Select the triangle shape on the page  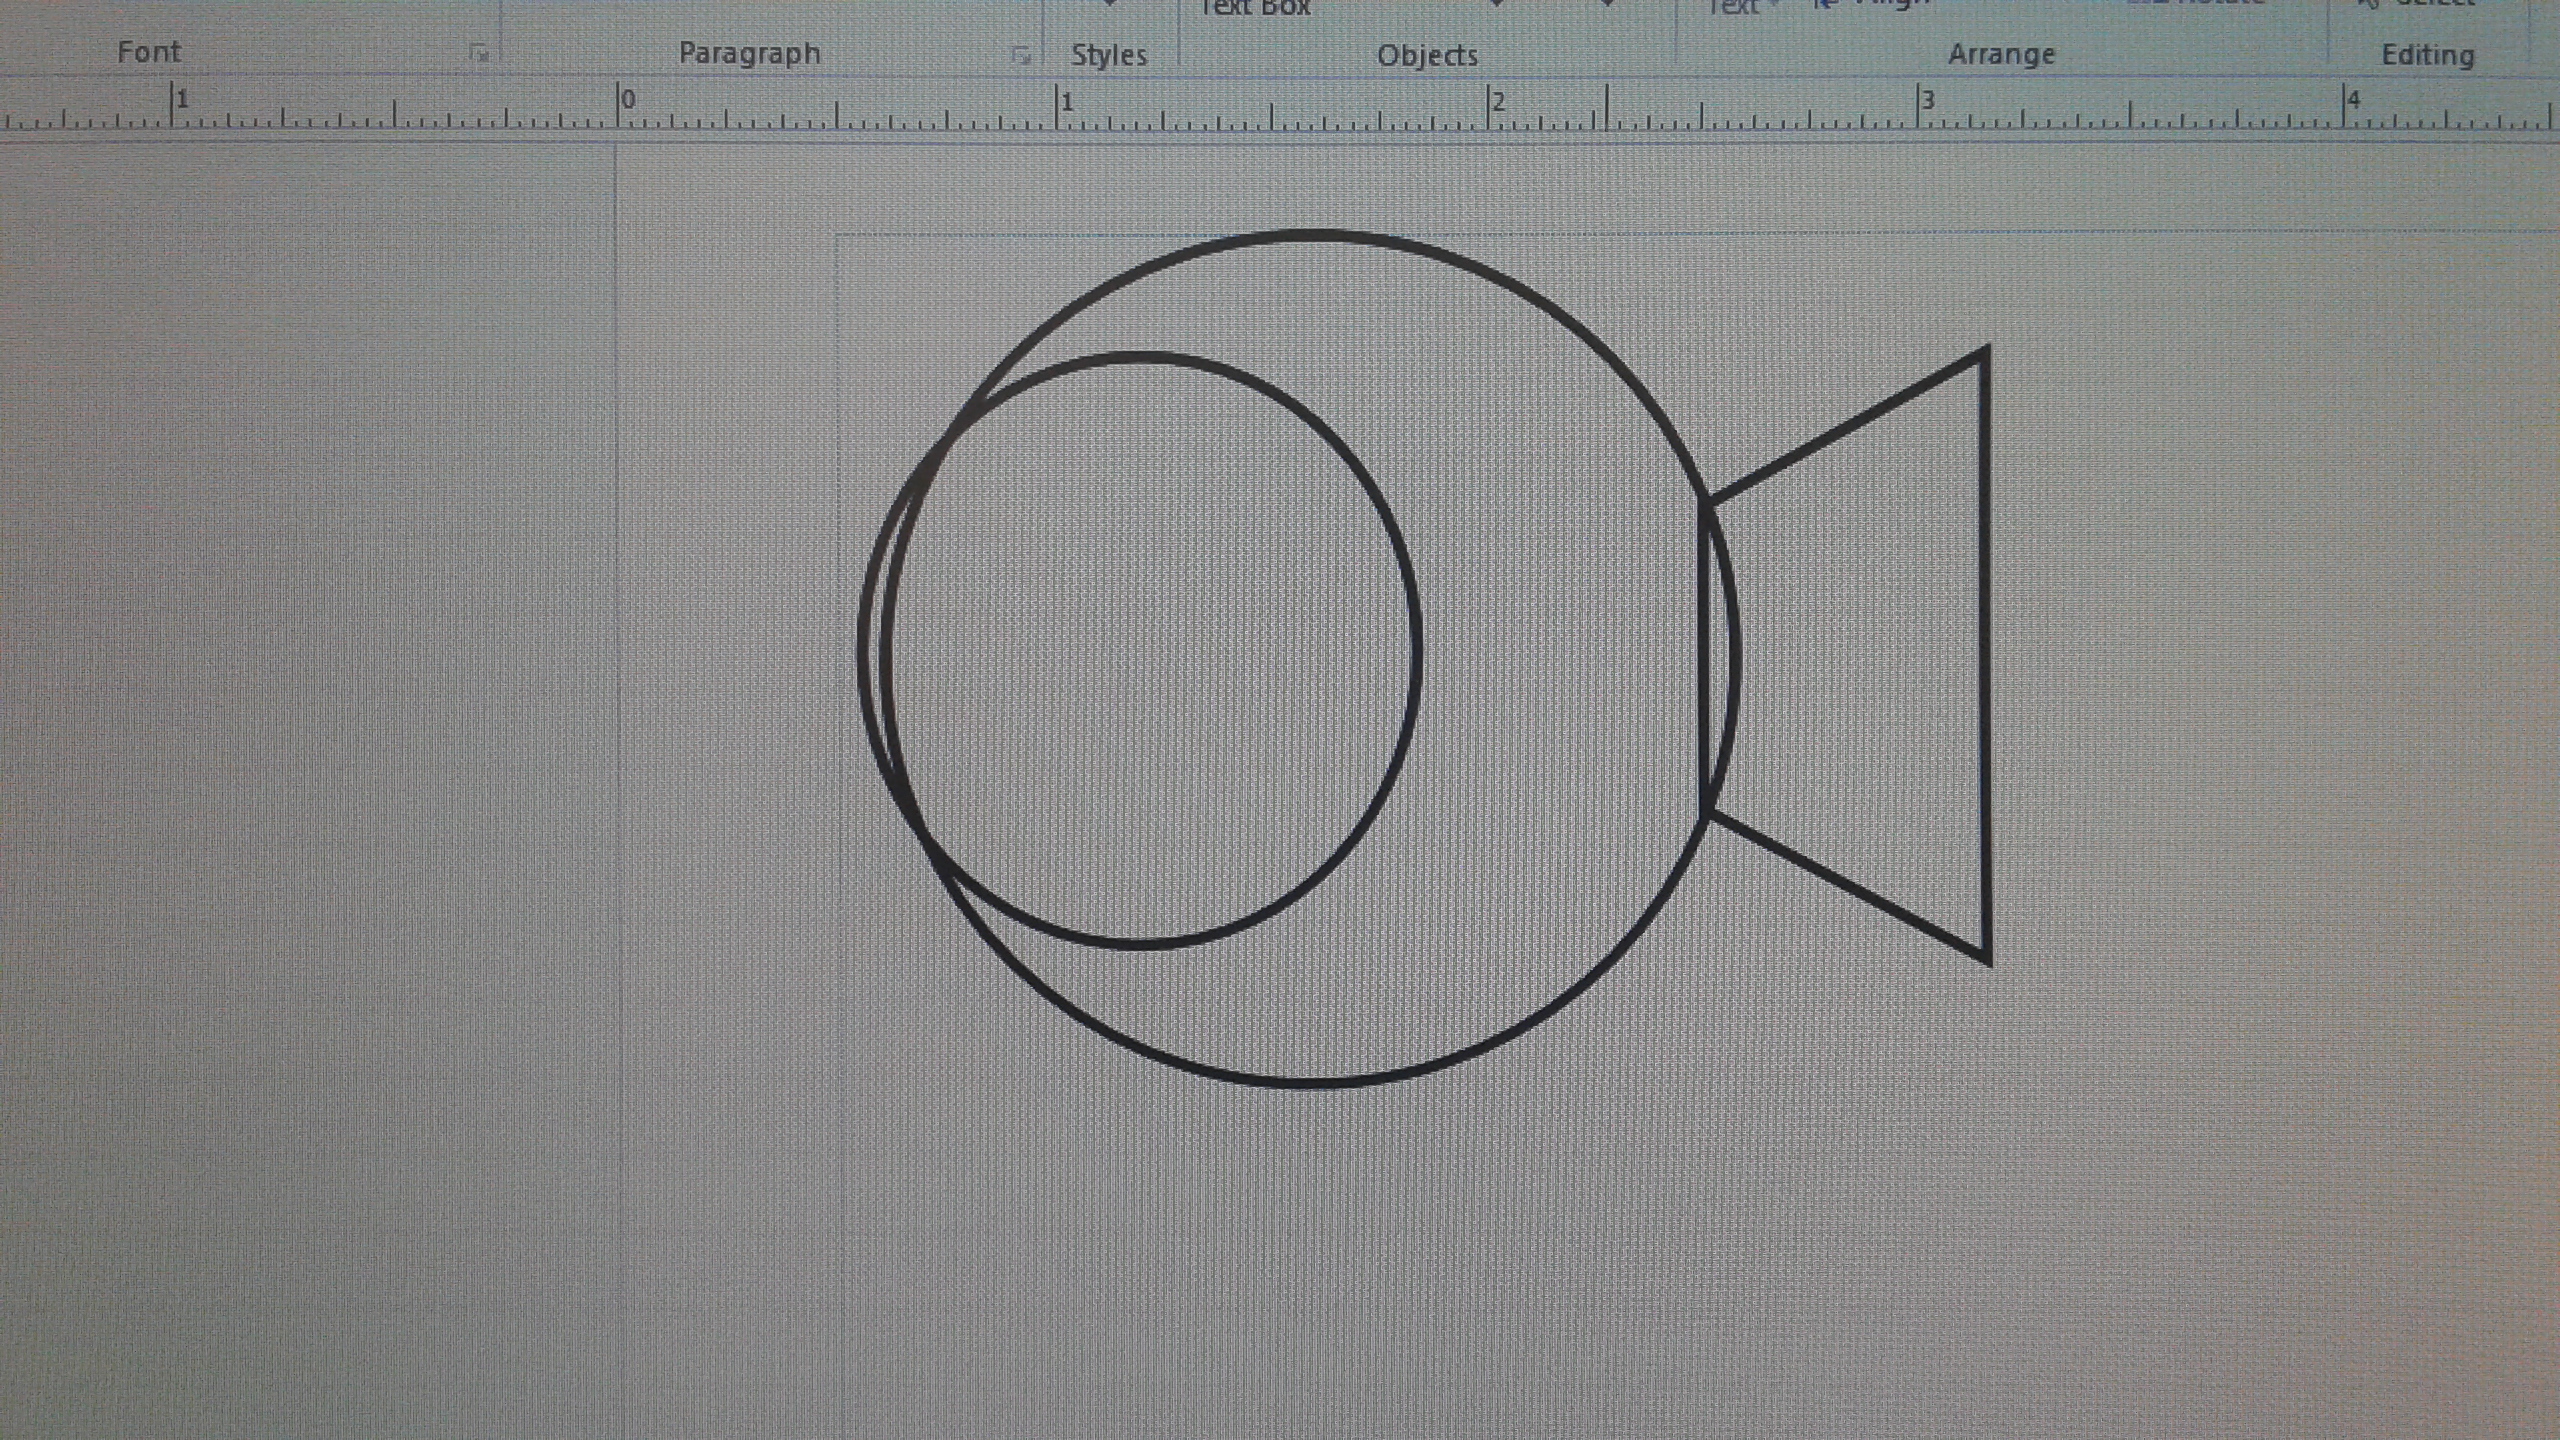pyautogui.click(x=1985, y=650)
